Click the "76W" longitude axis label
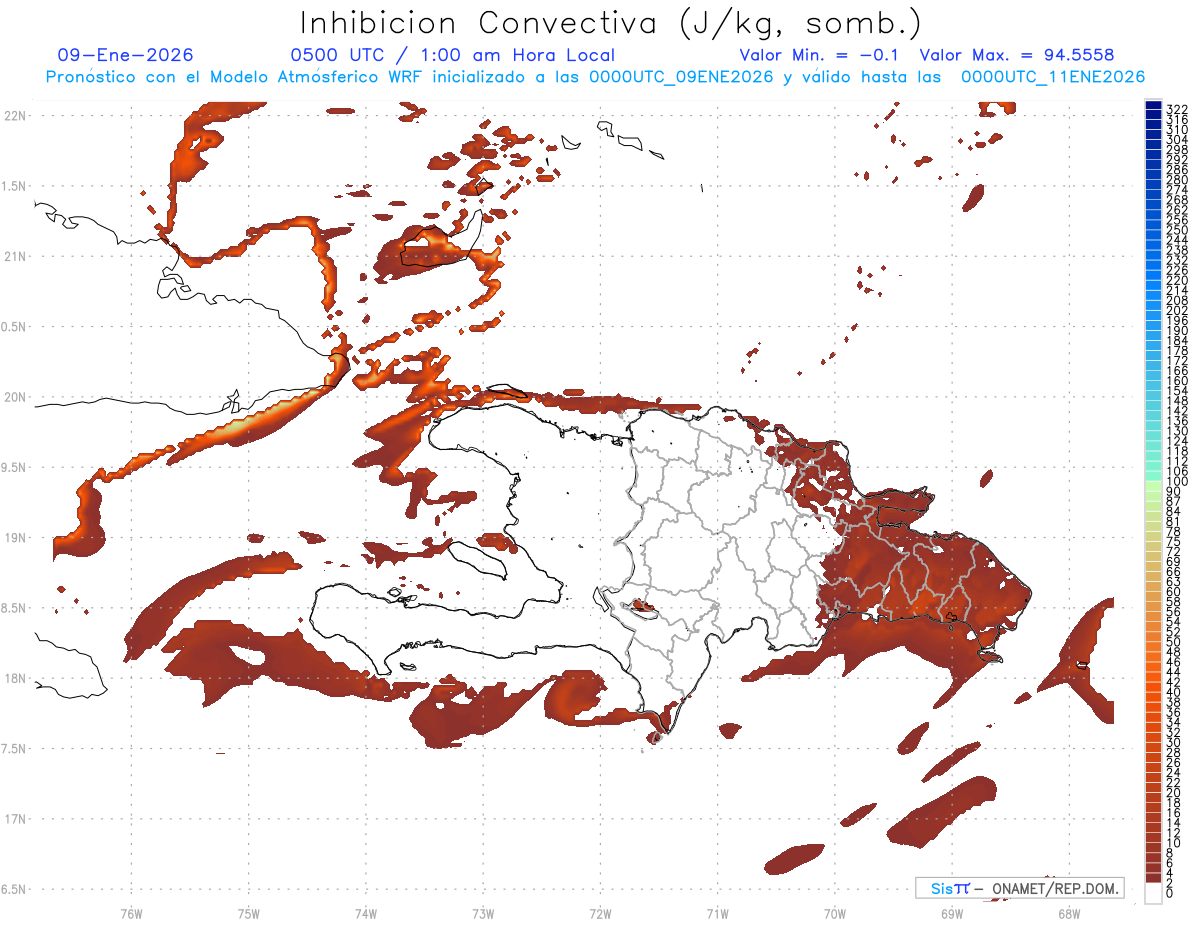 point(131,913)
